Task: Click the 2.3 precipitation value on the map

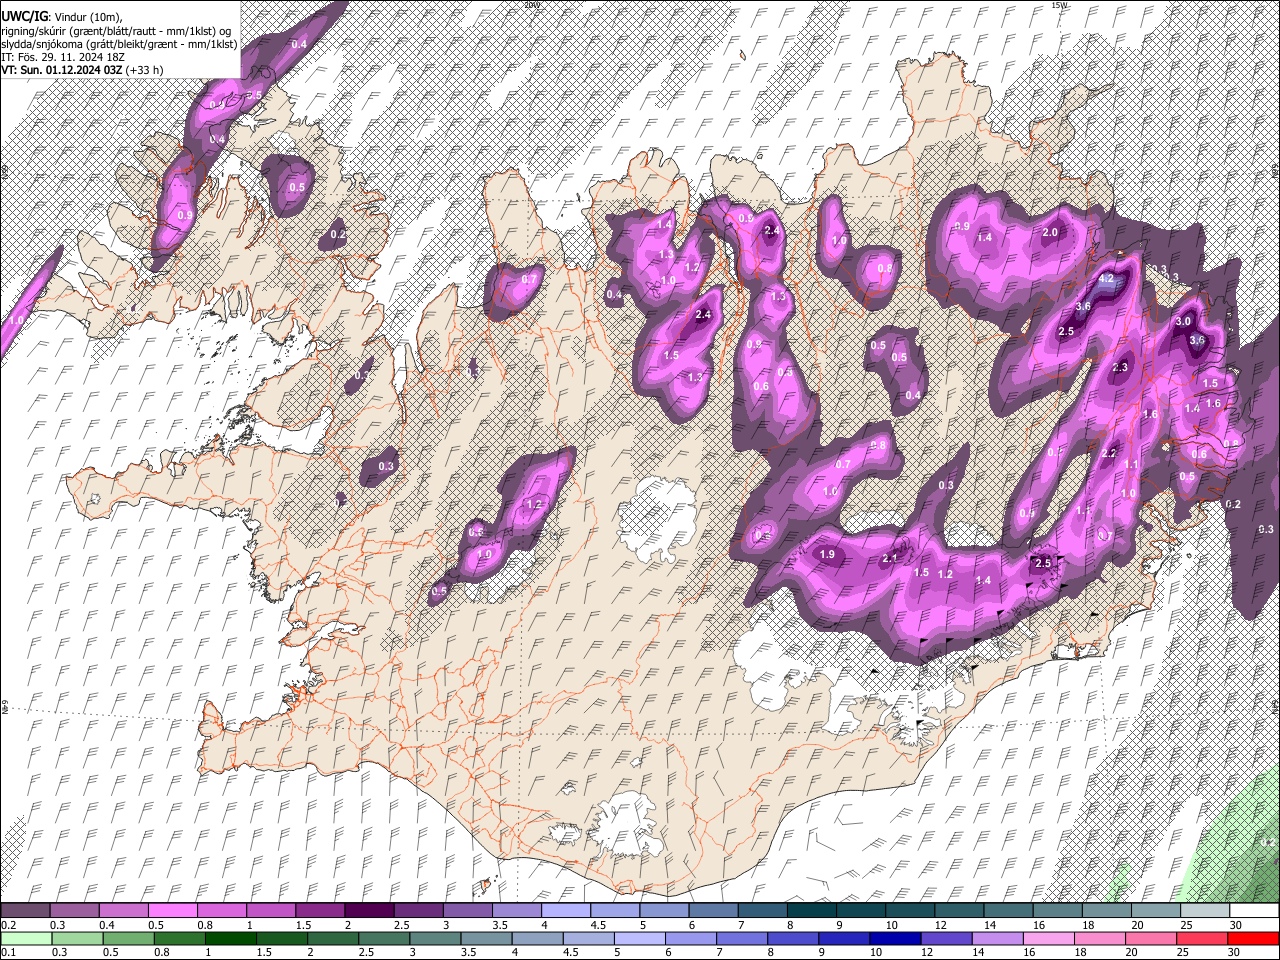Action: (1120, 368)
